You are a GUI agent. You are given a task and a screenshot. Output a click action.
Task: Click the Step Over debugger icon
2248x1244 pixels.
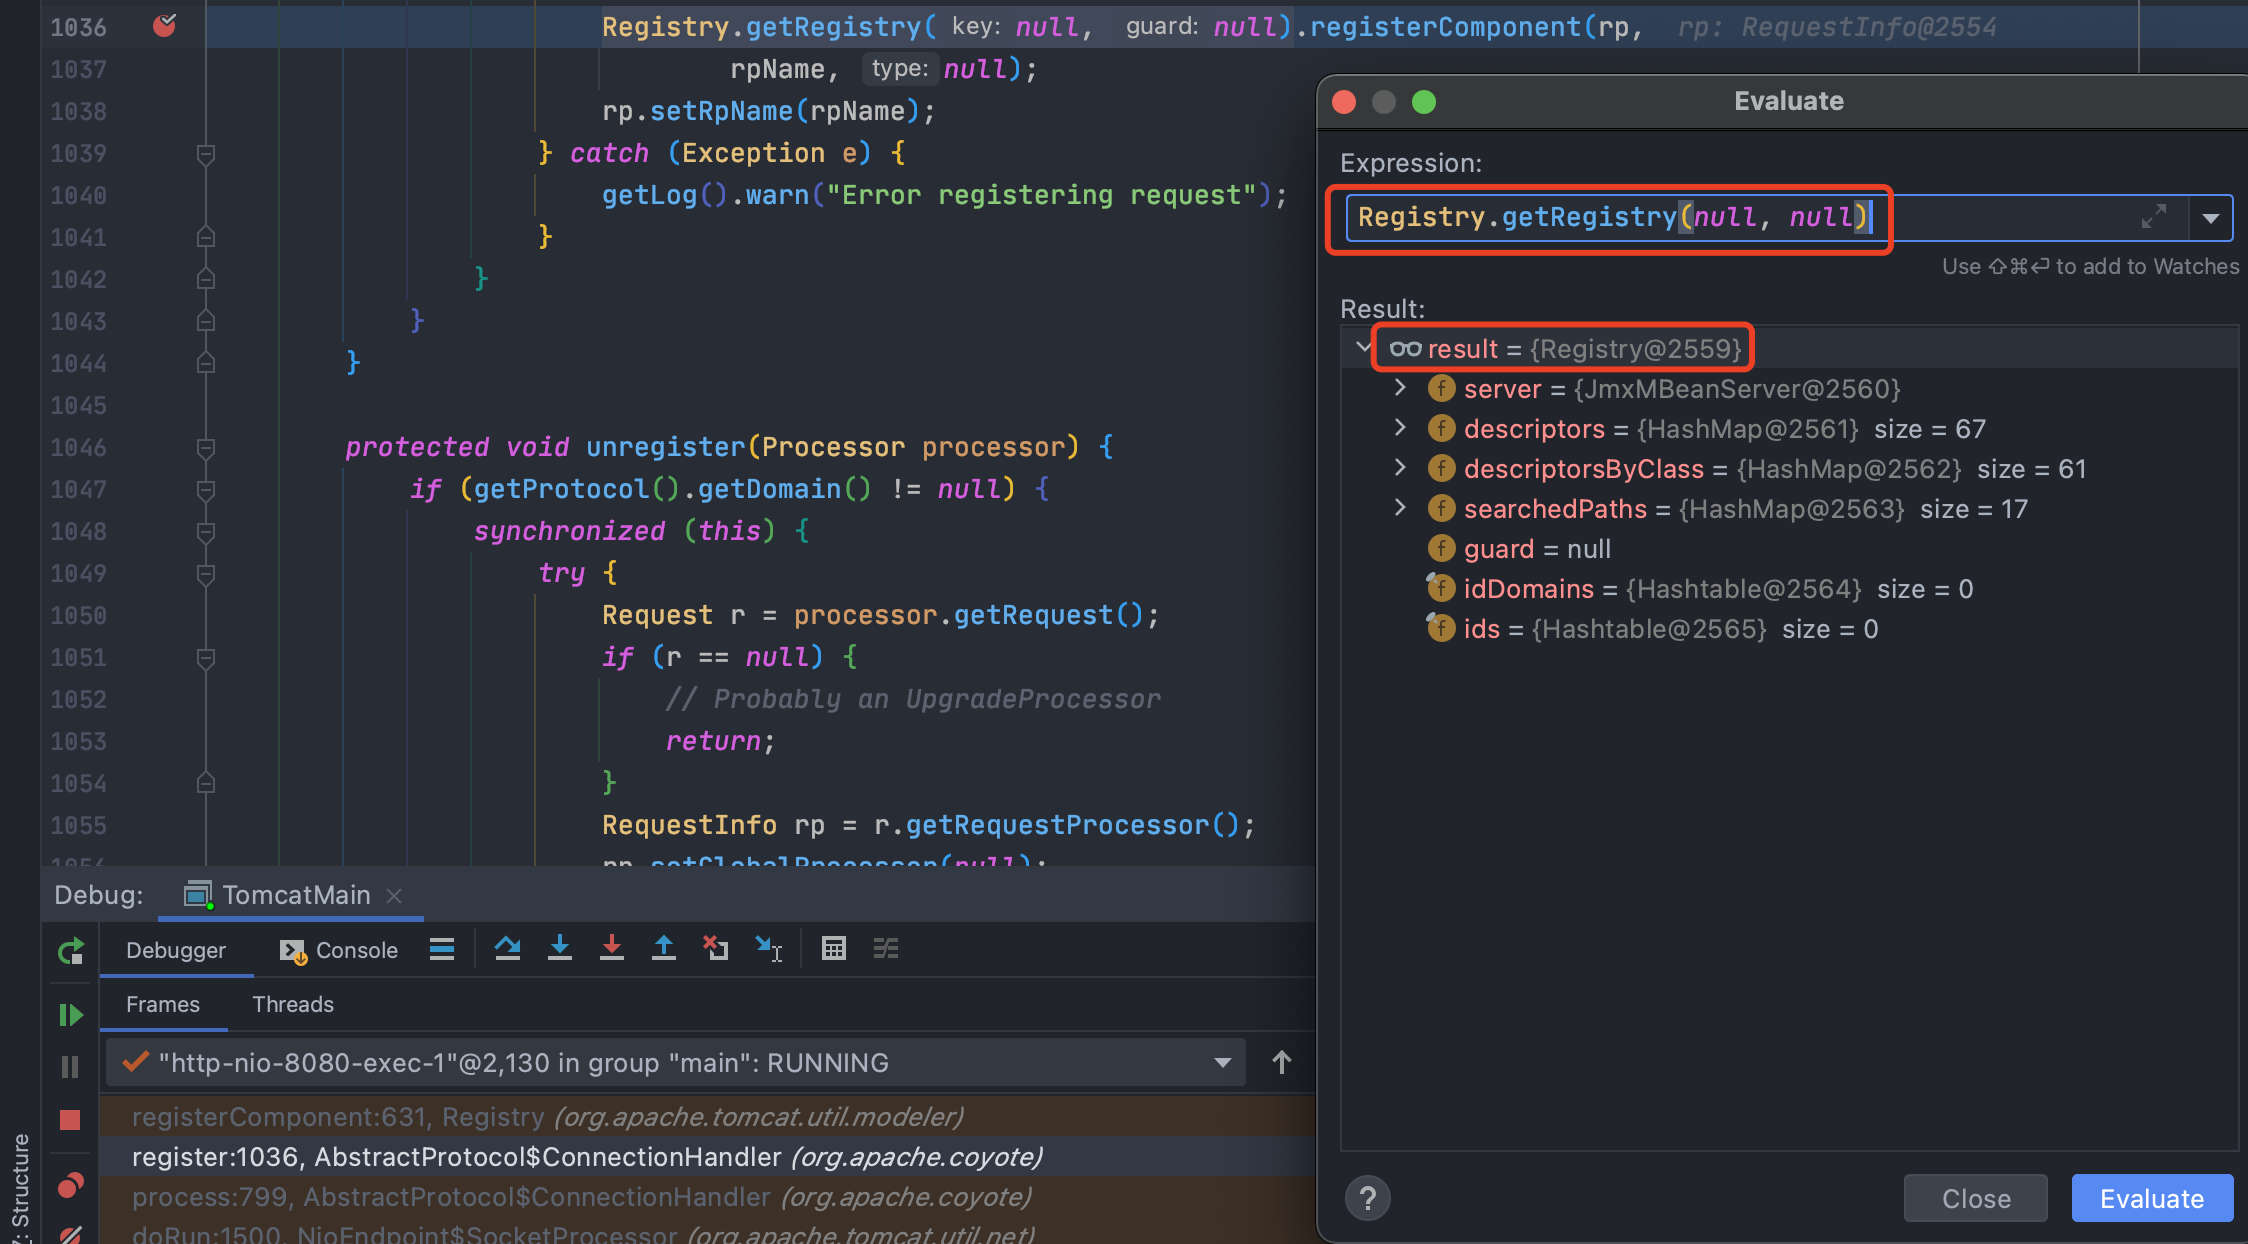click(507, 948)
